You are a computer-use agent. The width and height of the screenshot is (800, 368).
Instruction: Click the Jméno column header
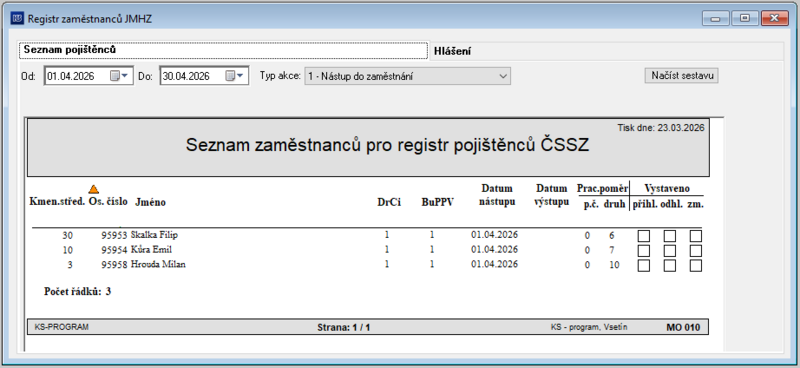click(x=151, y=203)
